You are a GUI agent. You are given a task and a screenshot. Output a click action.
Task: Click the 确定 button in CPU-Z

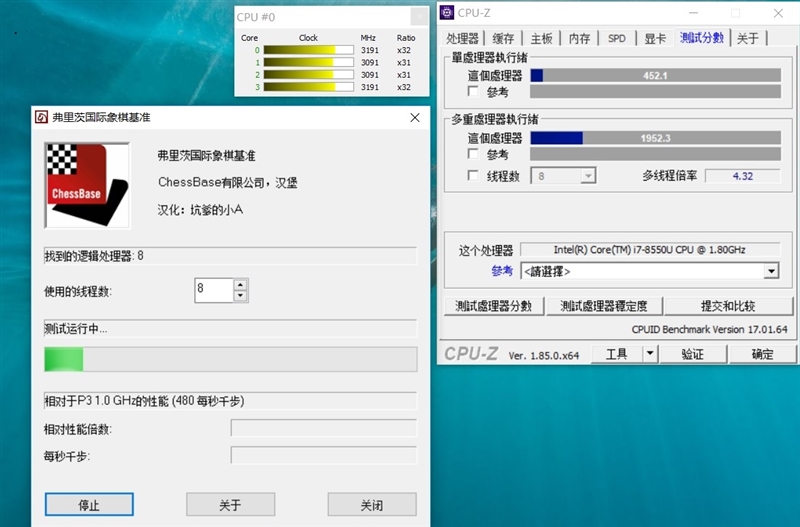[762, 354]
